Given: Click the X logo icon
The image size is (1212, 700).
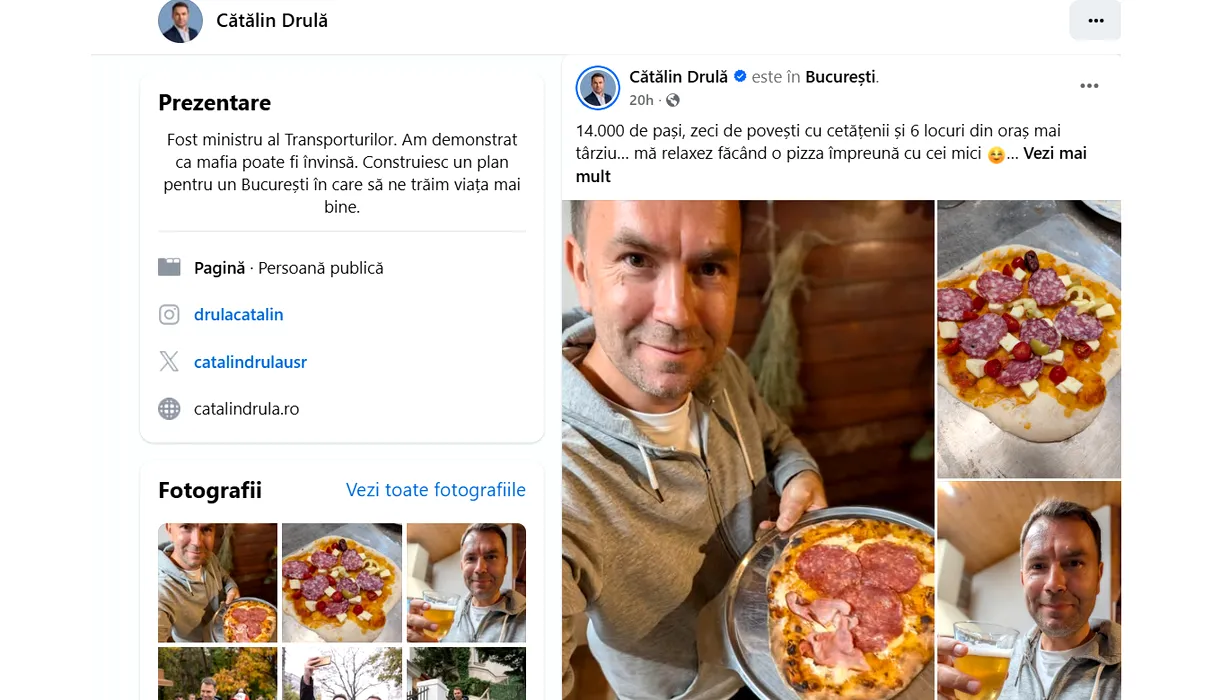Looking at the screenshot, I should (x=169, y=362).
